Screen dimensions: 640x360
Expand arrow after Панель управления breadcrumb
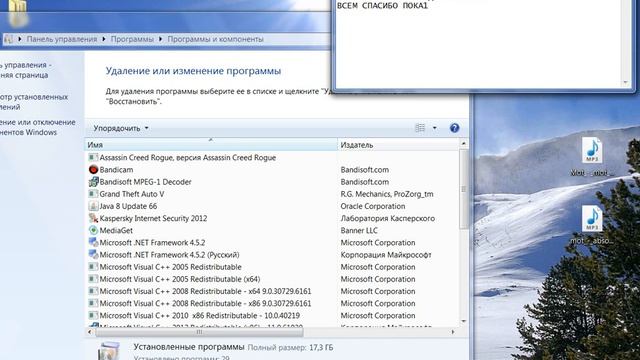[x=104, y=39]
